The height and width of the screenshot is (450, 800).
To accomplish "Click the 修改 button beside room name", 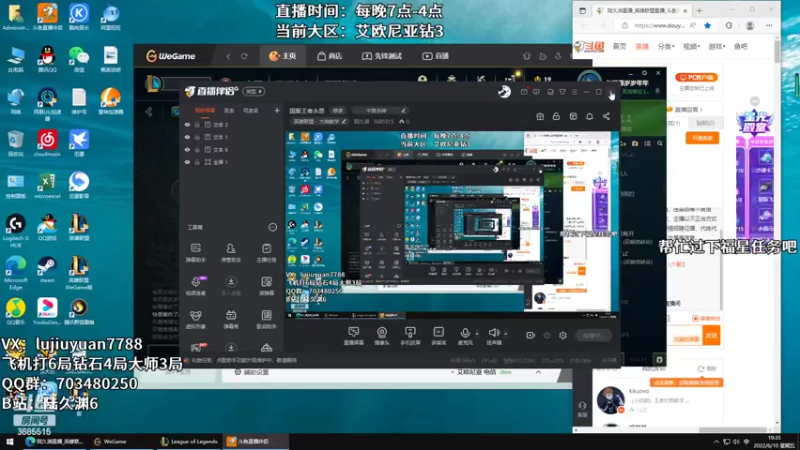I will (x=338, y=110).
